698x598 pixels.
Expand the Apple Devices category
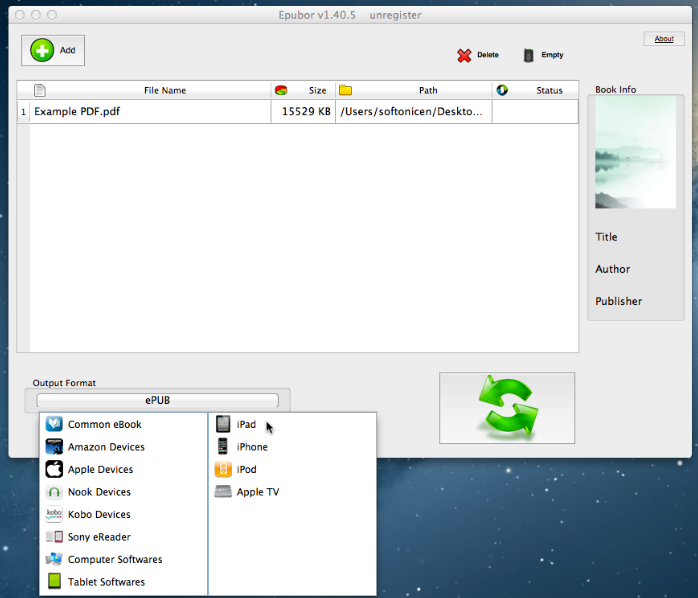tap(100, 470)
